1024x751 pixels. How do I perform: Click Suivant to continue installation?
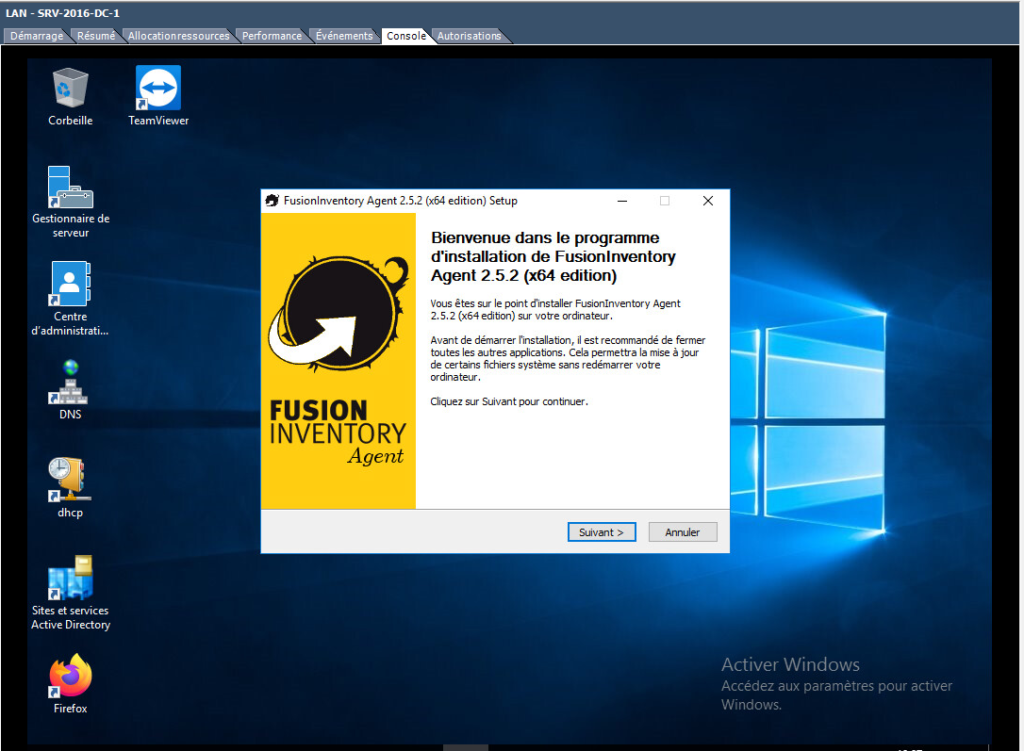pos(601,532)
